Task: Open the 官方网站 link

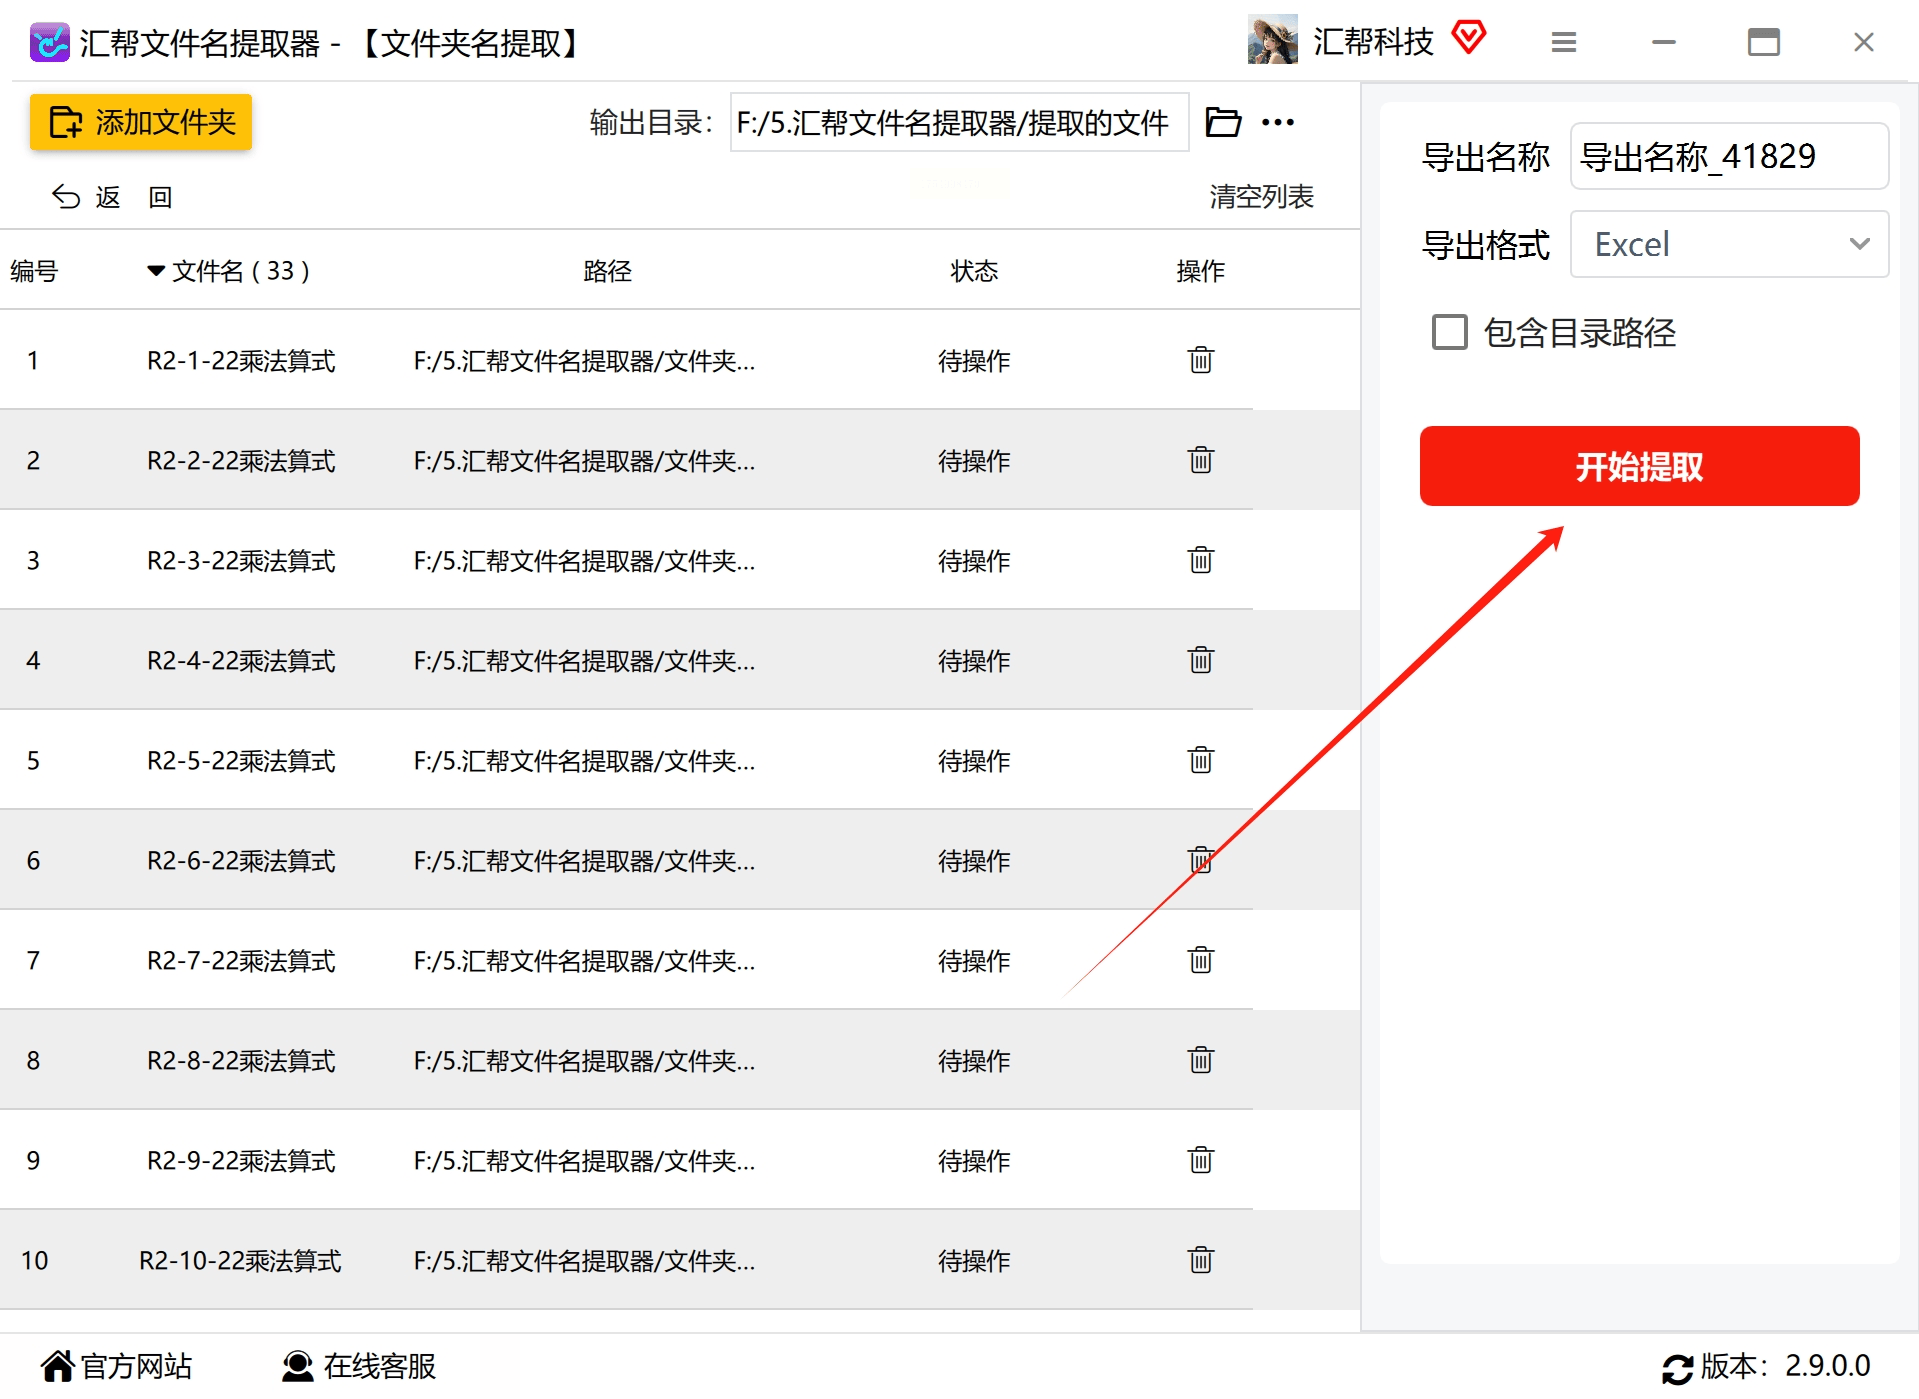Action: (x=116, y=1366)
